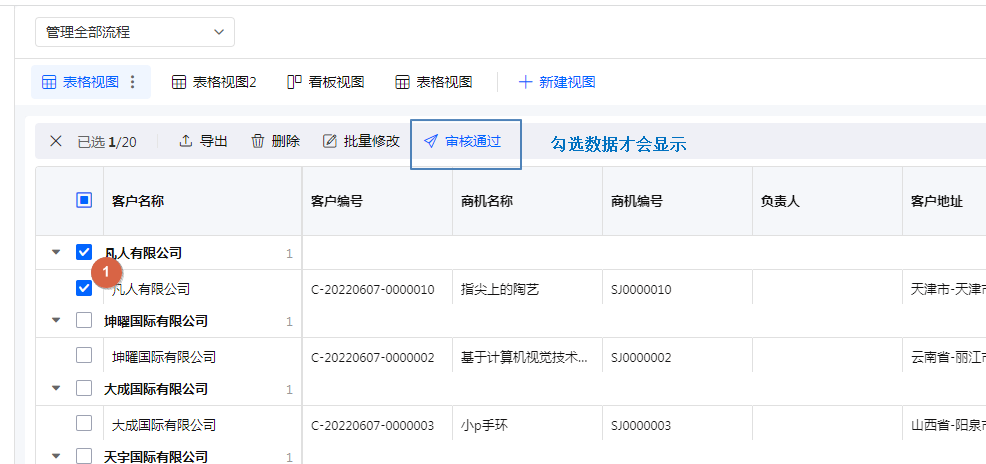Collapse the 坤曜国际有限公司 group arrow
This screenshot has height=464, width=986.
pyautogui.click(x=56, y=321)
